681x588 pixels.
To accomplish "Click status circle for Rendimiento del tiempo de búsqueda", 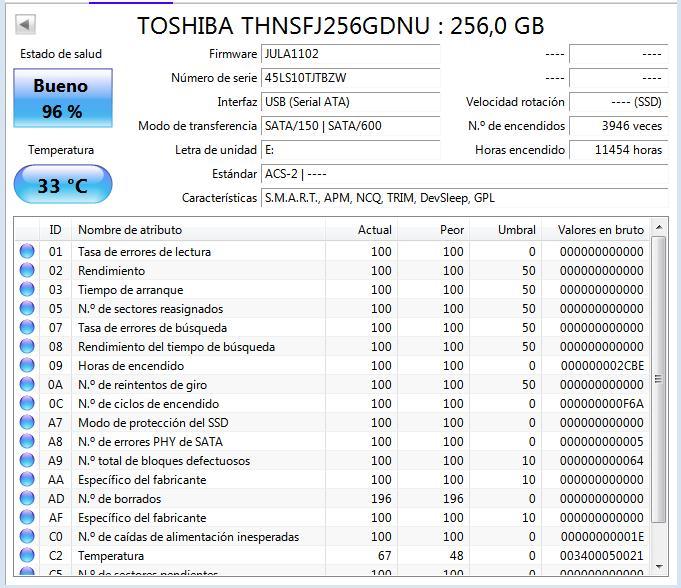I will coord(27,347).
